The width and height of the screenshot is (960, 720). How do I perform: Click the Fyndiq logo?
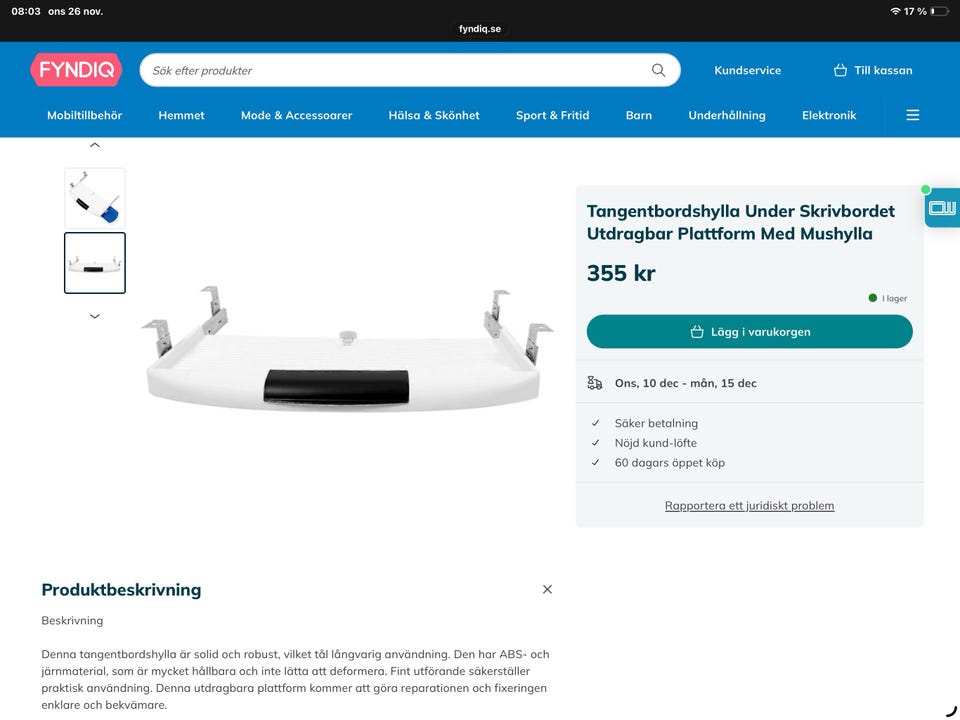[76, 70]
